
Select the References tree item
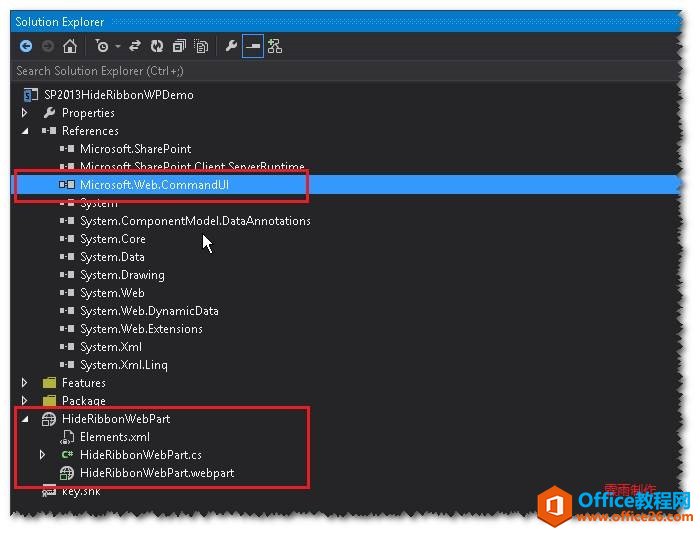click(x=90, y=131)
